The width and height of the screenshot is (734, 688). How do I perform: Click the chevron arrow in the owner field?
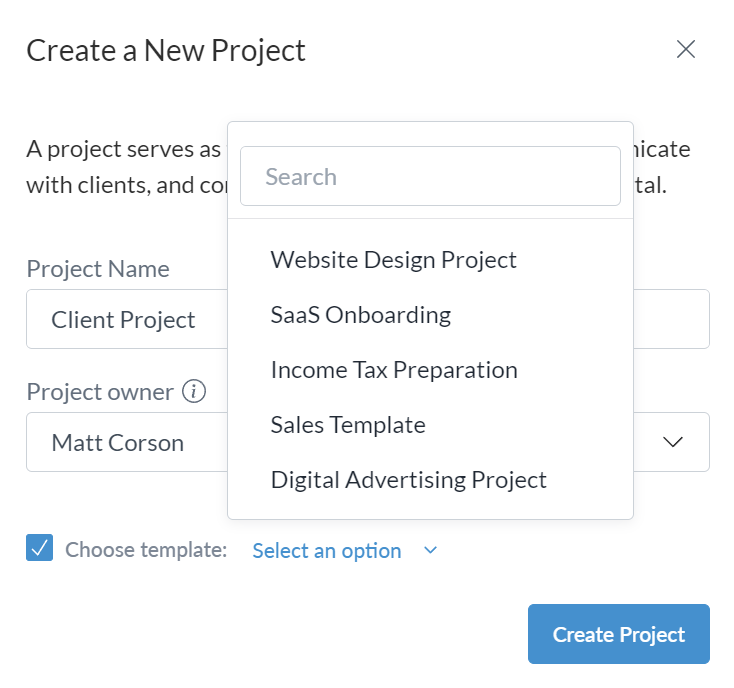(673, 442)
